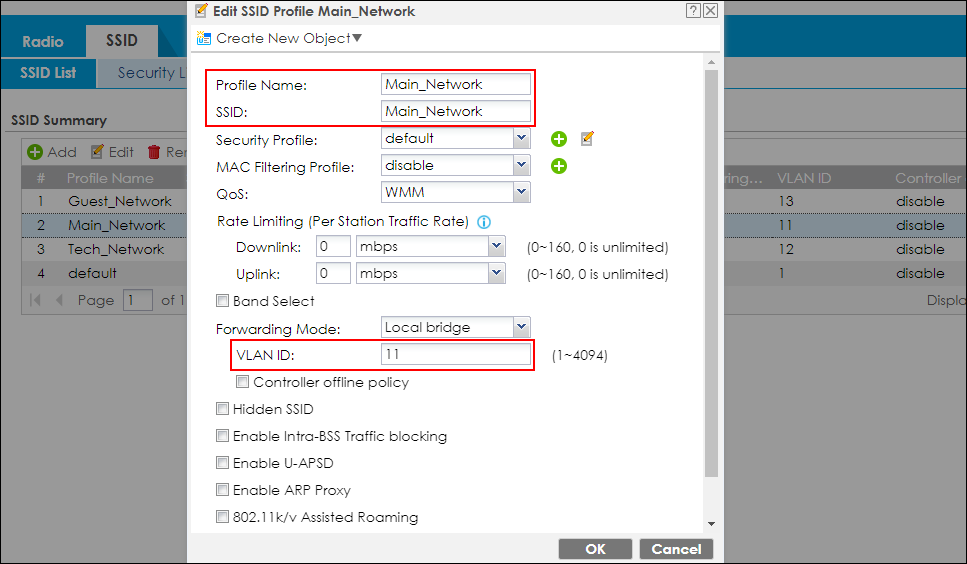Add a new MAC Filtering Profile with green plus

559,166
